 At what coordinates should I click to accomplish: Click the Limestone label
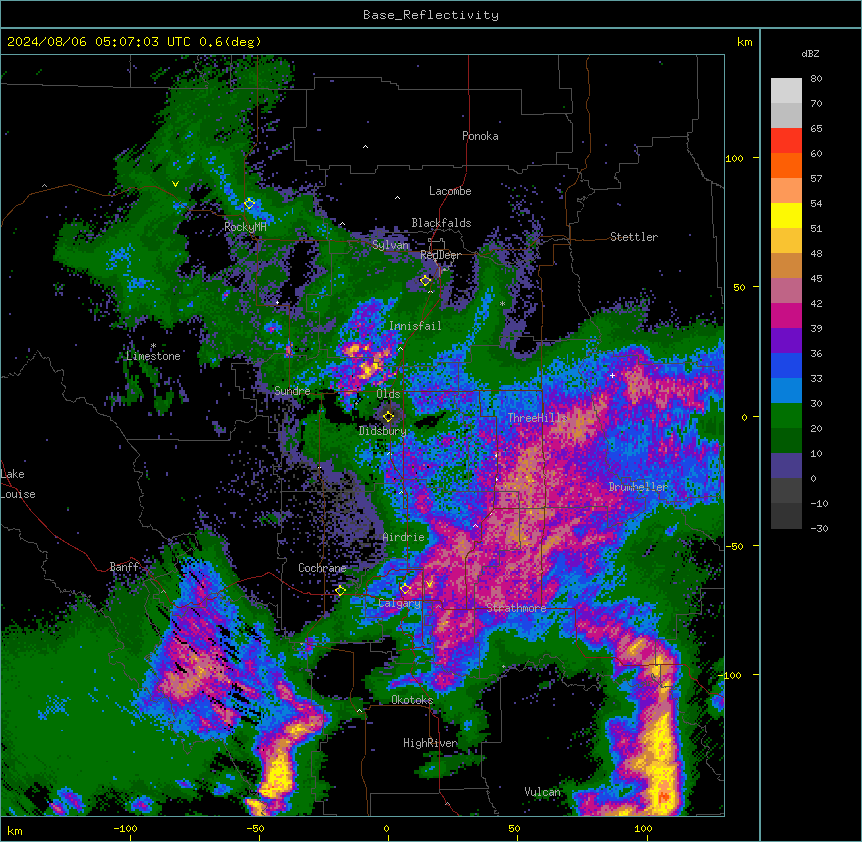tap(153, 356)
